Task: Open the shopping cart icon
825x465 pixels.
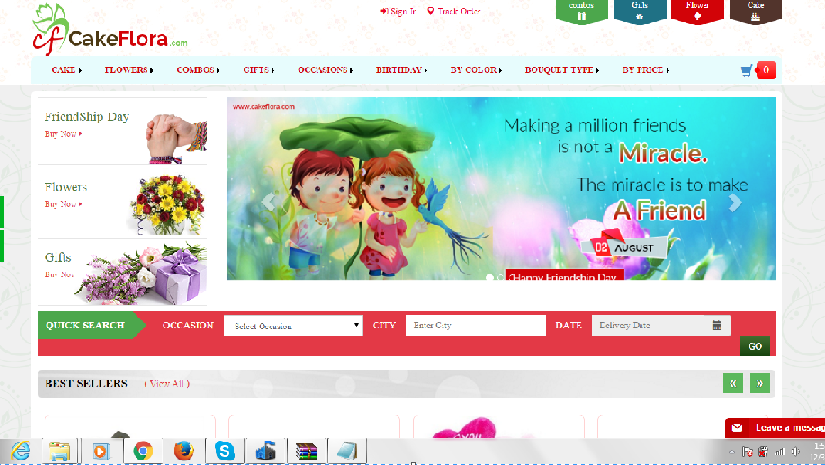Action: [x=746, y=70]
